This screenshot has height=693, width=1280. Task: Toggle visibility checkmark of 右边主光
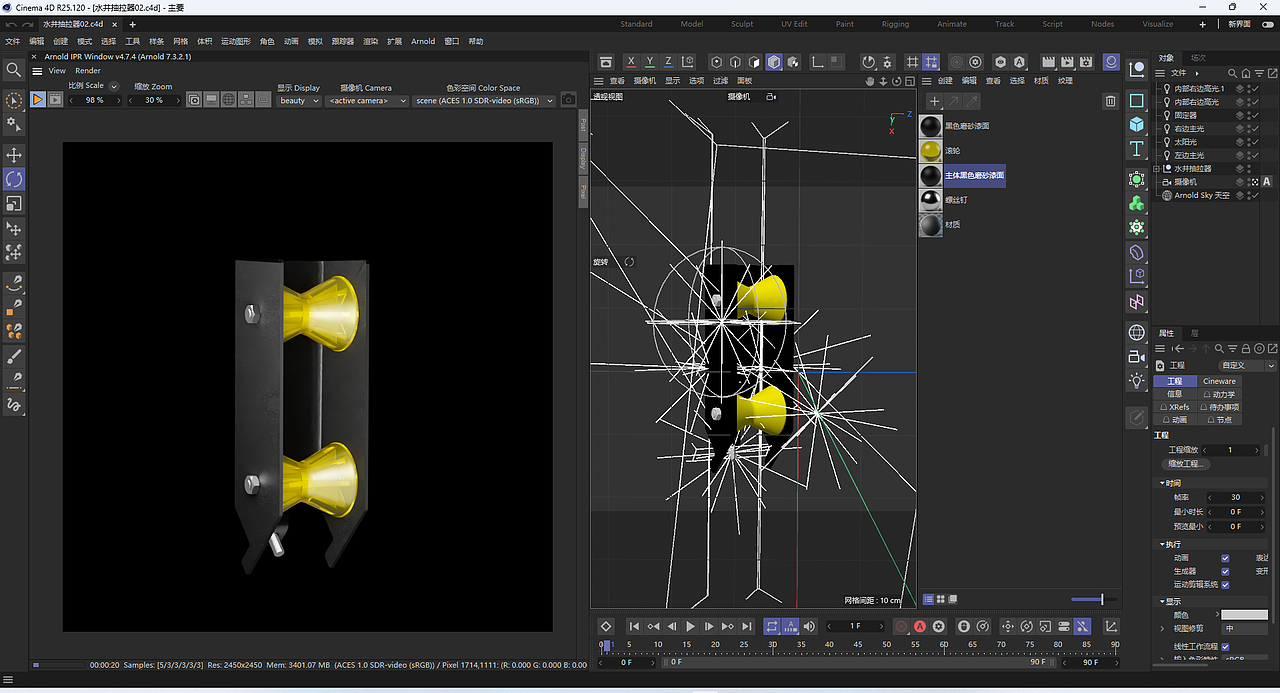[x=1253, y=129]
